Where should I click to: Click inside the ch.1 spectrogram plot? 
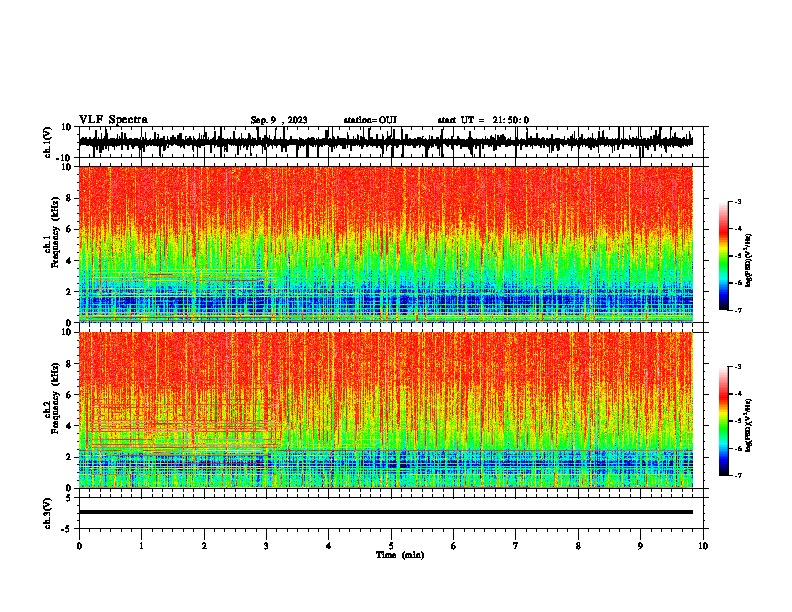pyautogui.click(x=386, y=244)
